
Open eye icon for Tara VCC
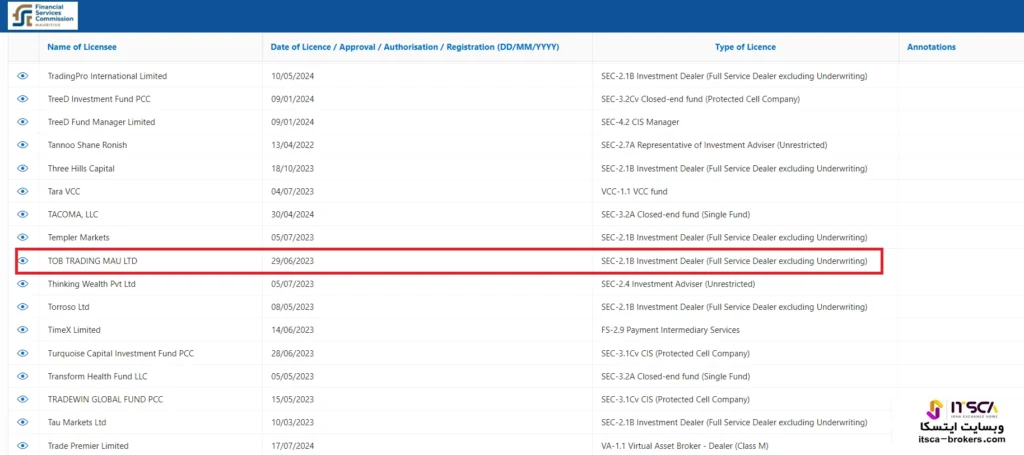click(23, 191)
